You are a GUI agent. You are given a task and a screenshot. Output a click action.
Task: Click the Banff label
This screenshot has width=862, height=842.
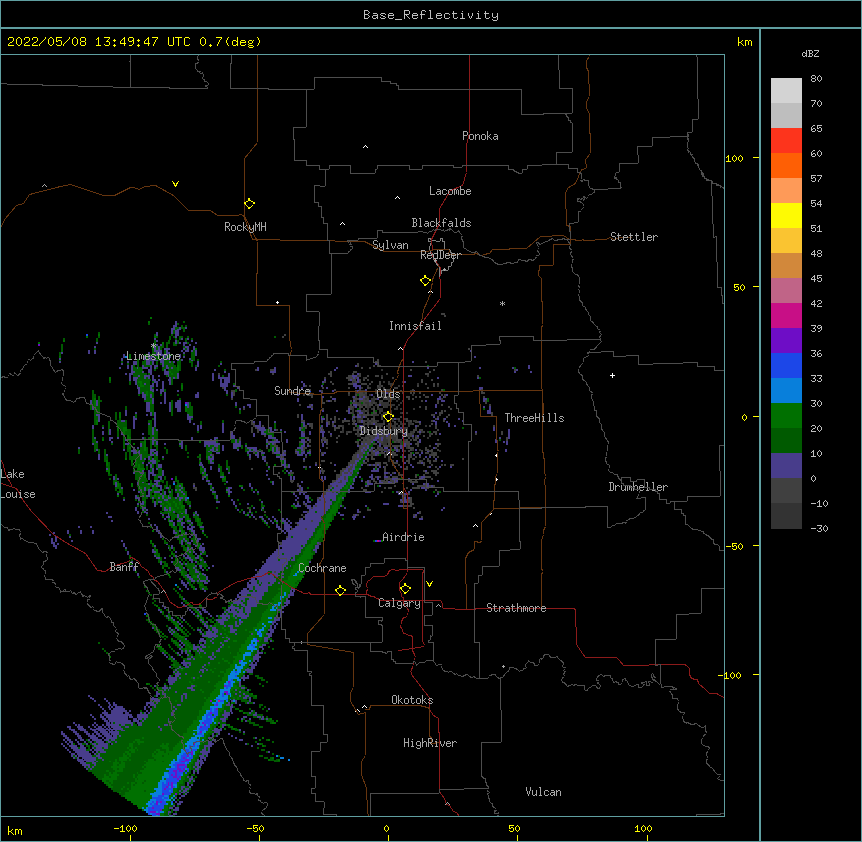pos(124,567)
